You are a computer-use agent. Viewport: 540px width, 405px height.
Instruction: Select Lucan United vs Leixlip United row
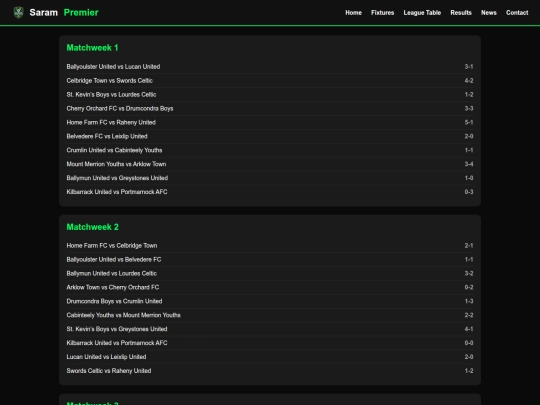270,357
